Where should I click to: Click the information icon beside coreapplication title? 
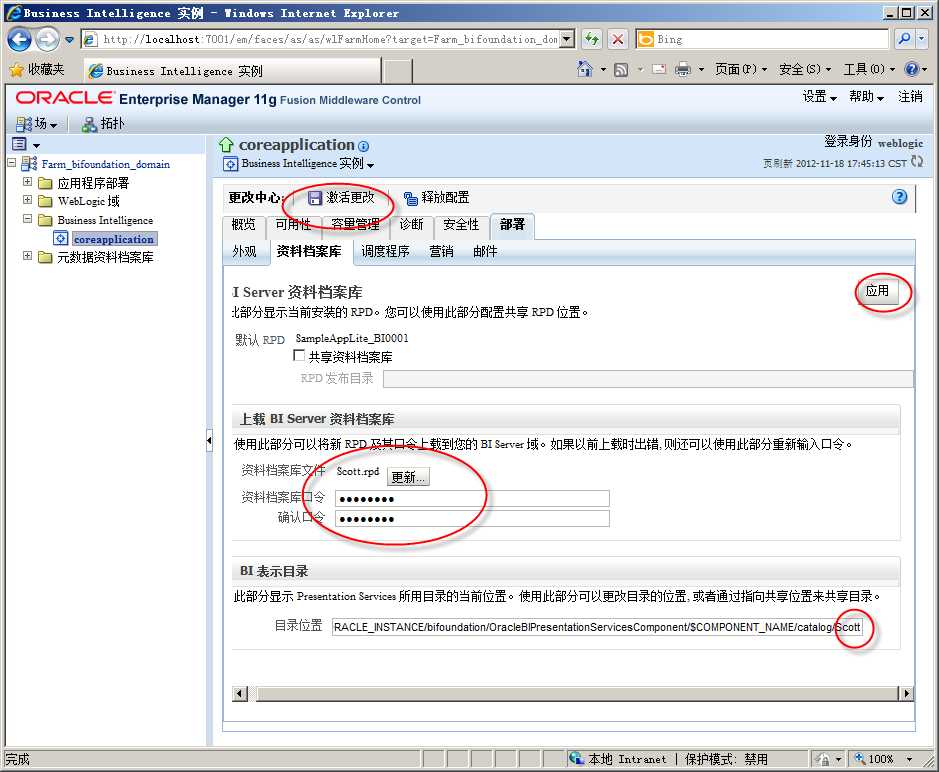[x=364, y=146]
